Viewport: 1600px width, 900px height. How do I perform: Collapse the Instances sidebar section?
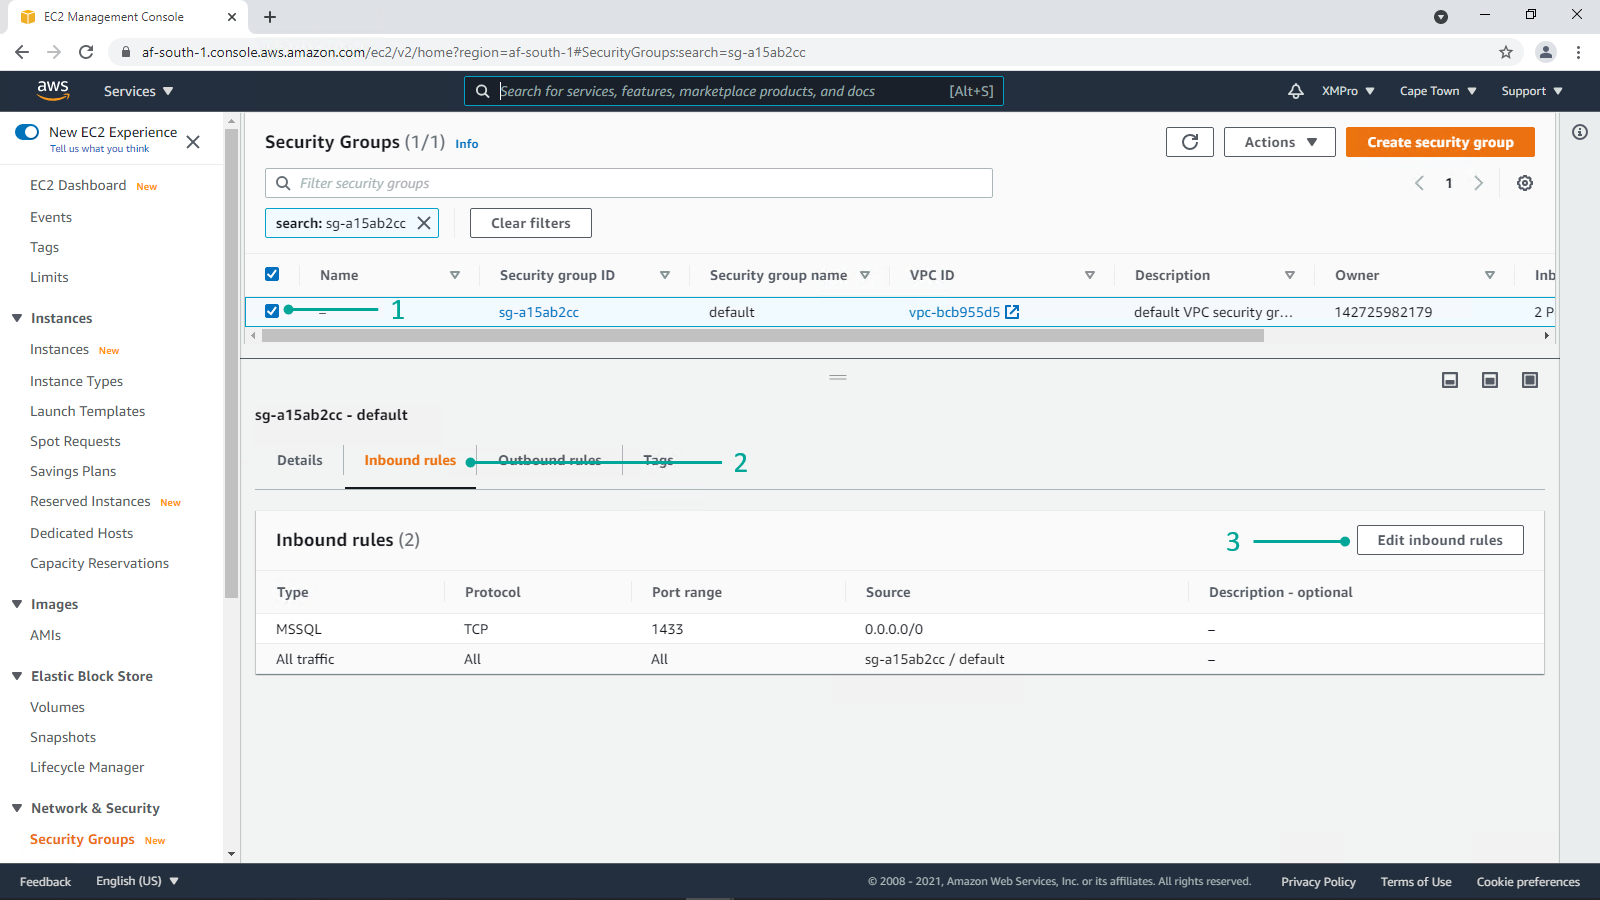tap(17, 318)
